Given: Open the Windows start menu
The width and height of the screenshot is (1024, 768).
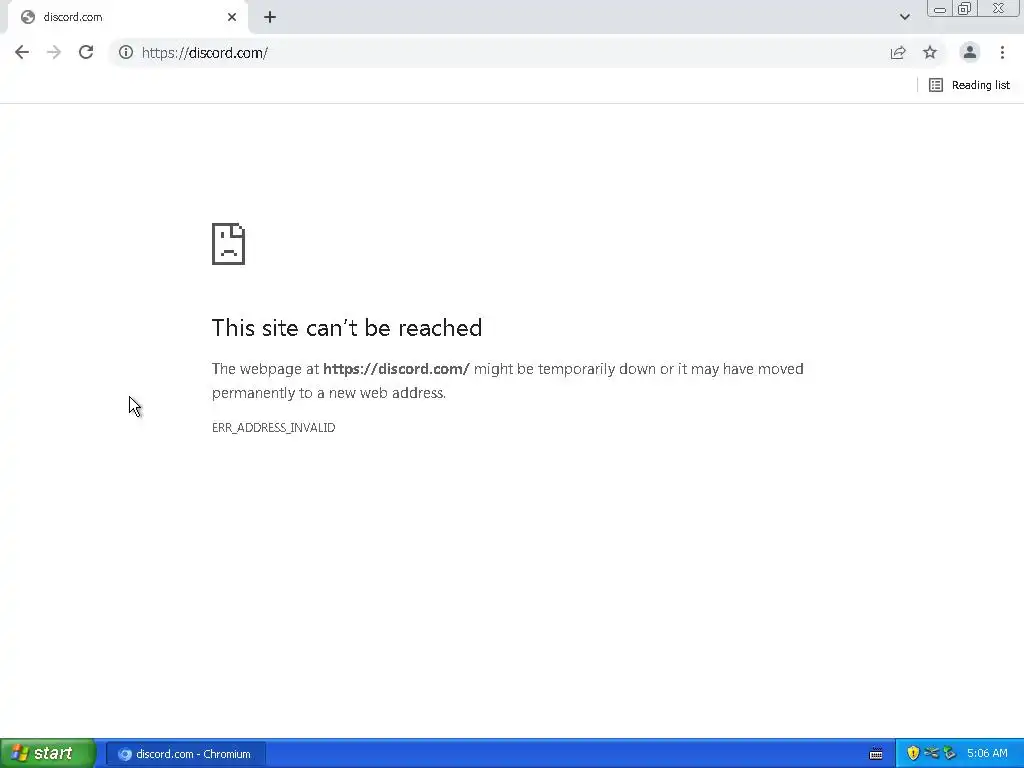Looking at the screenshot, I should (x=47, y=753).
